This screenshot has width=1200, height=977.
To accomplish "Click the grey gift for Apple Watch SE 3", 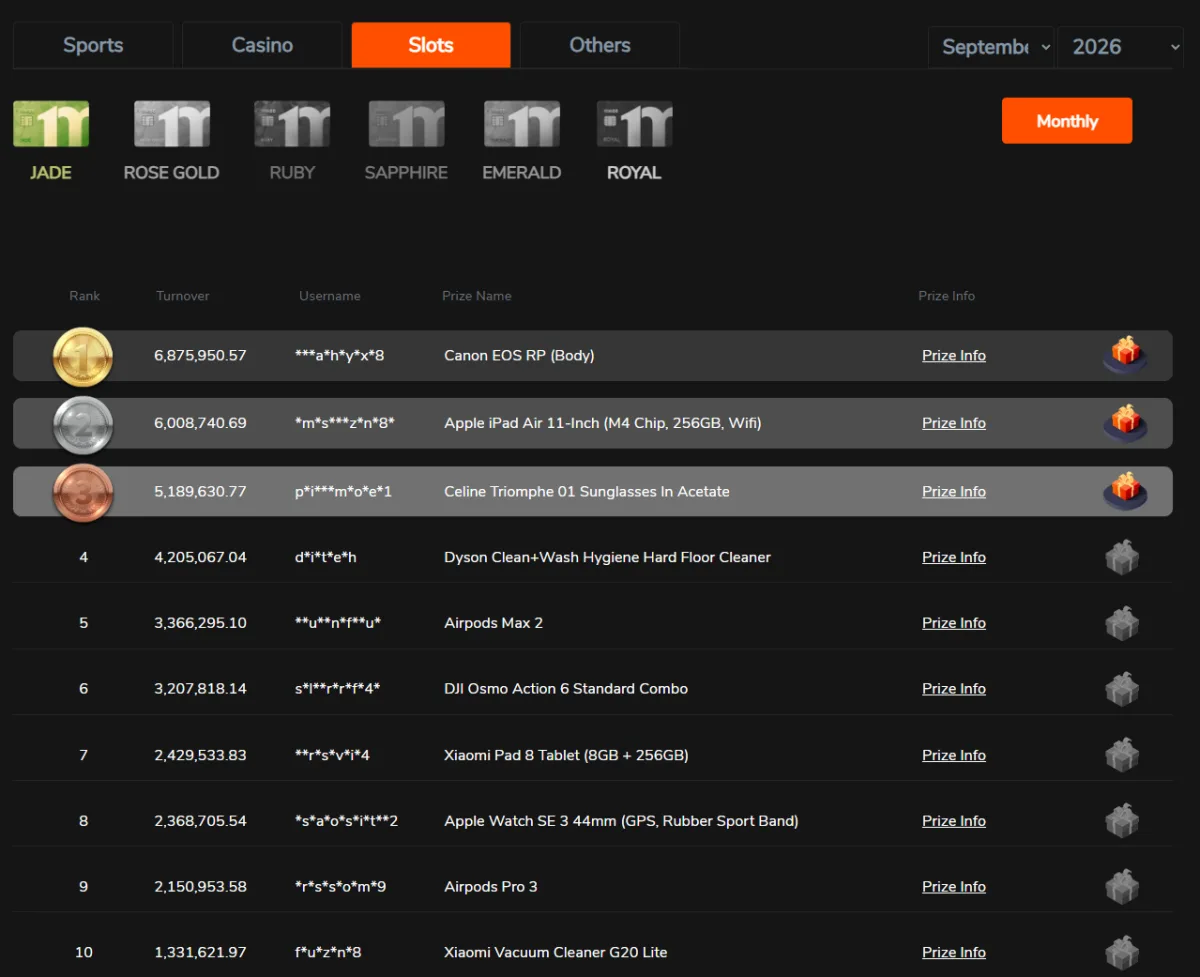I will (1123, 821).
